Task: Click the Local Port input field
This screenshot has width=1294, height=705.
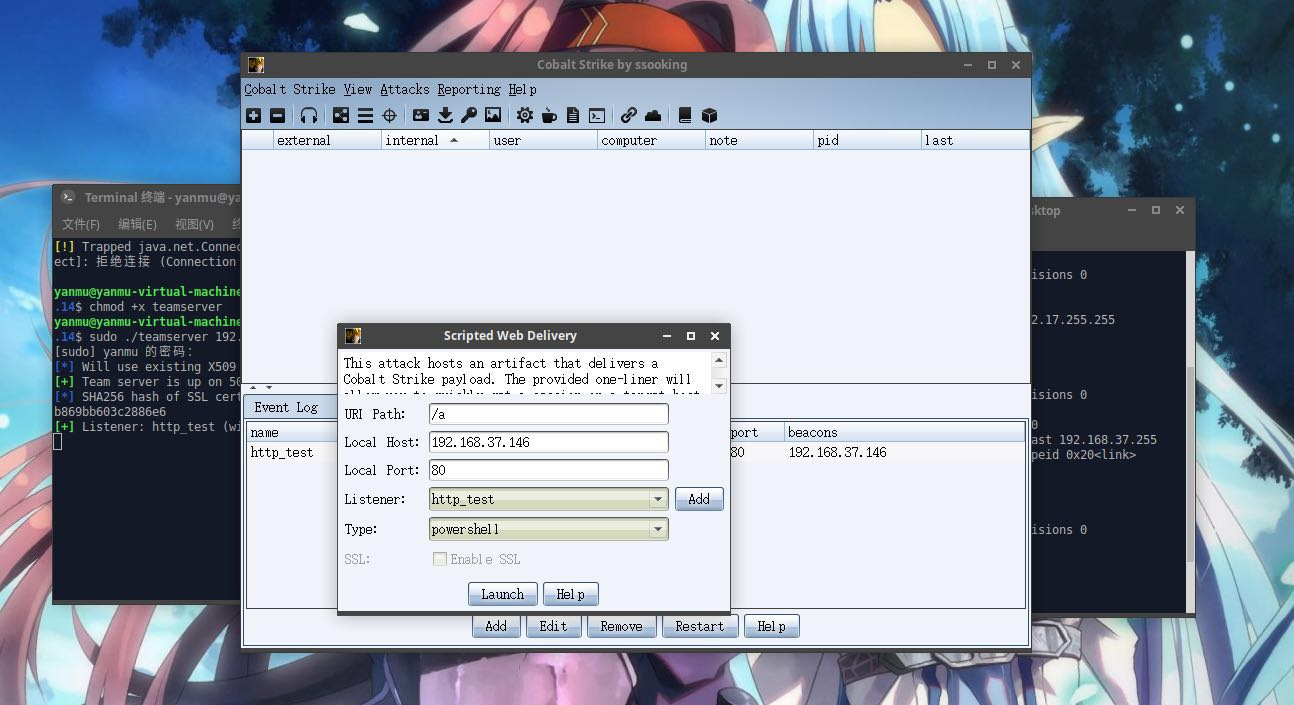Action: pyautogui.click(x=548, y=470)
